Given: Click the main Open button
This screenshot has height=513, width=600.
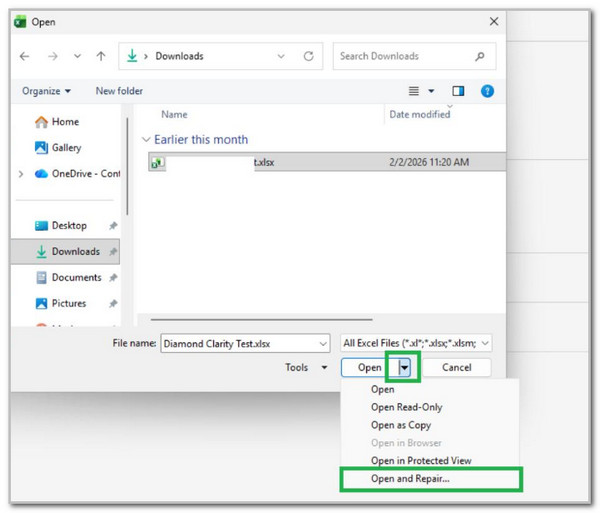Looking at the screenshot, I should [370, 368].
